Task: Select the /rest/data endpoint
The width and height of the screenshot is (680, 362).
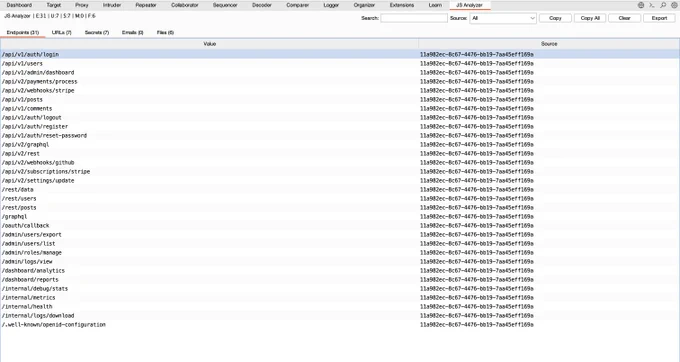Action: coord(340,189)
